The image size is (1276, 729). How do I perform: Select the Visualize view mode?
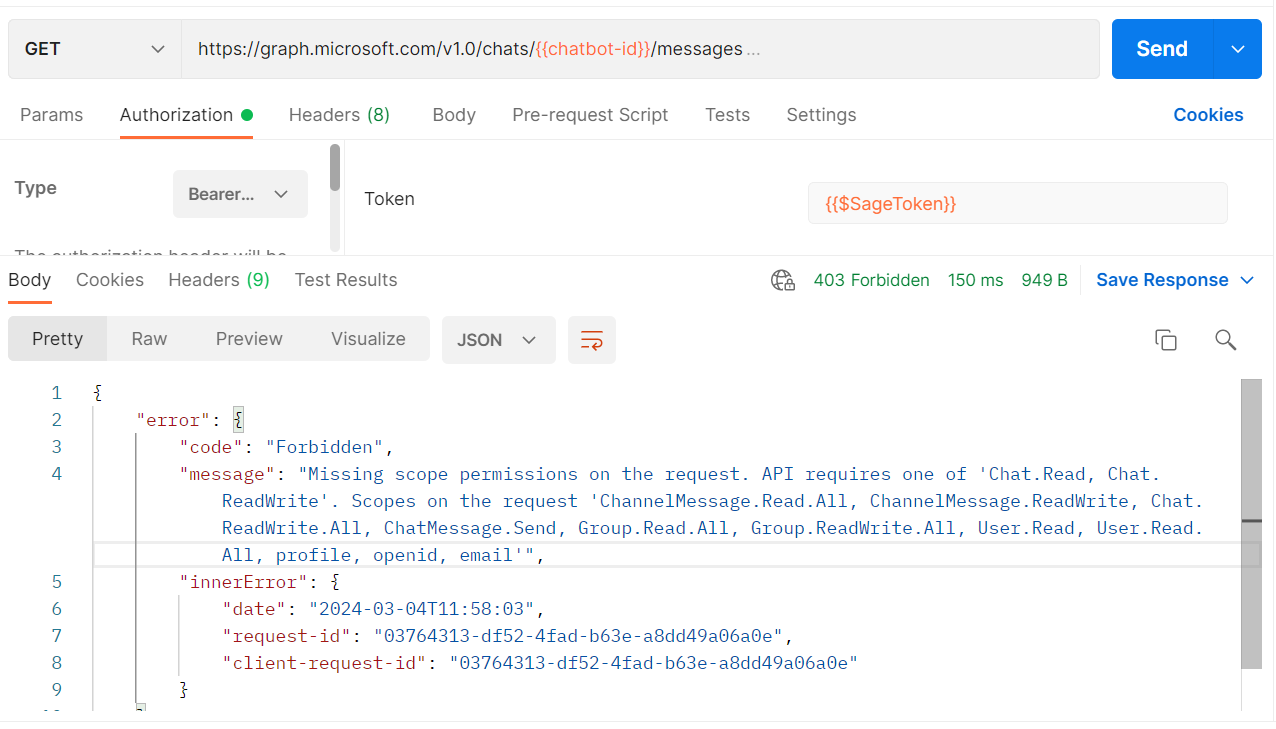(x=368, y=339)
